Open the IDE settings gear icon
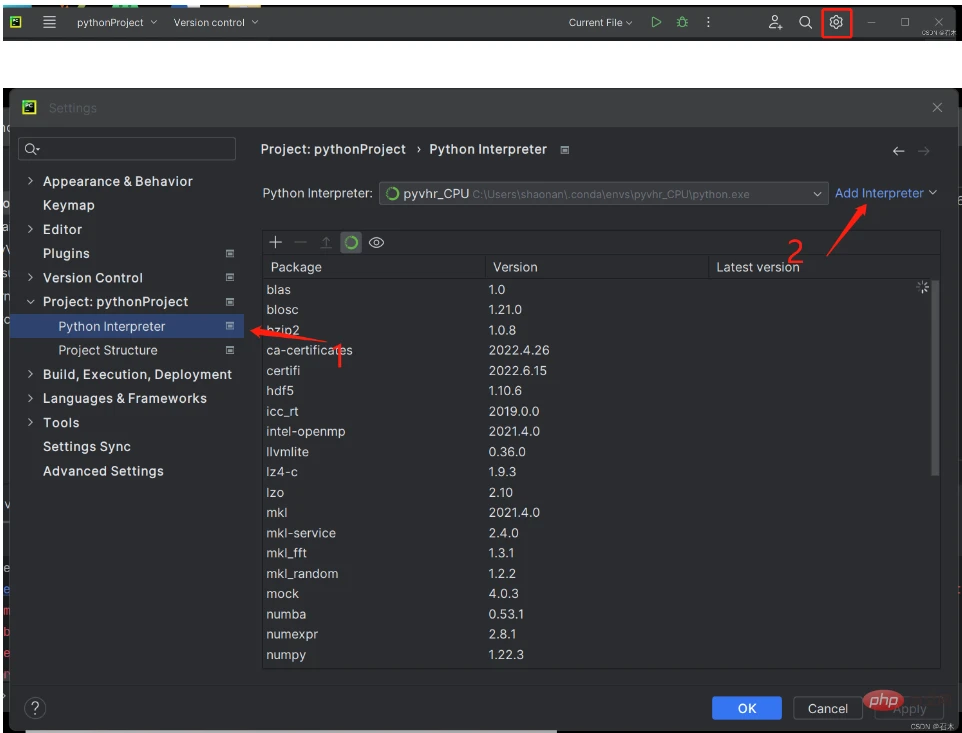This screenshot has height=733, width=962. pyautogui.click(x=836, y=22)
